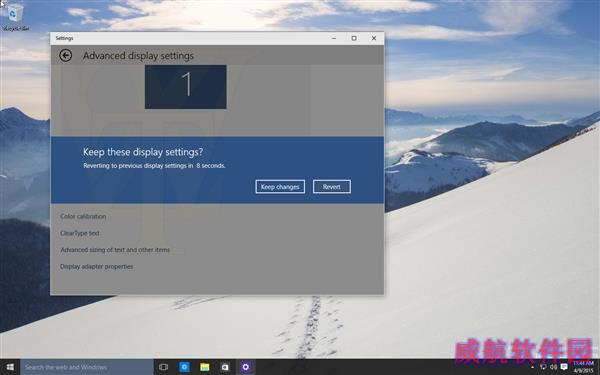This screenshot has width=600, height=375.
Task: Minimize the Settings window
Action: [334, 38]
